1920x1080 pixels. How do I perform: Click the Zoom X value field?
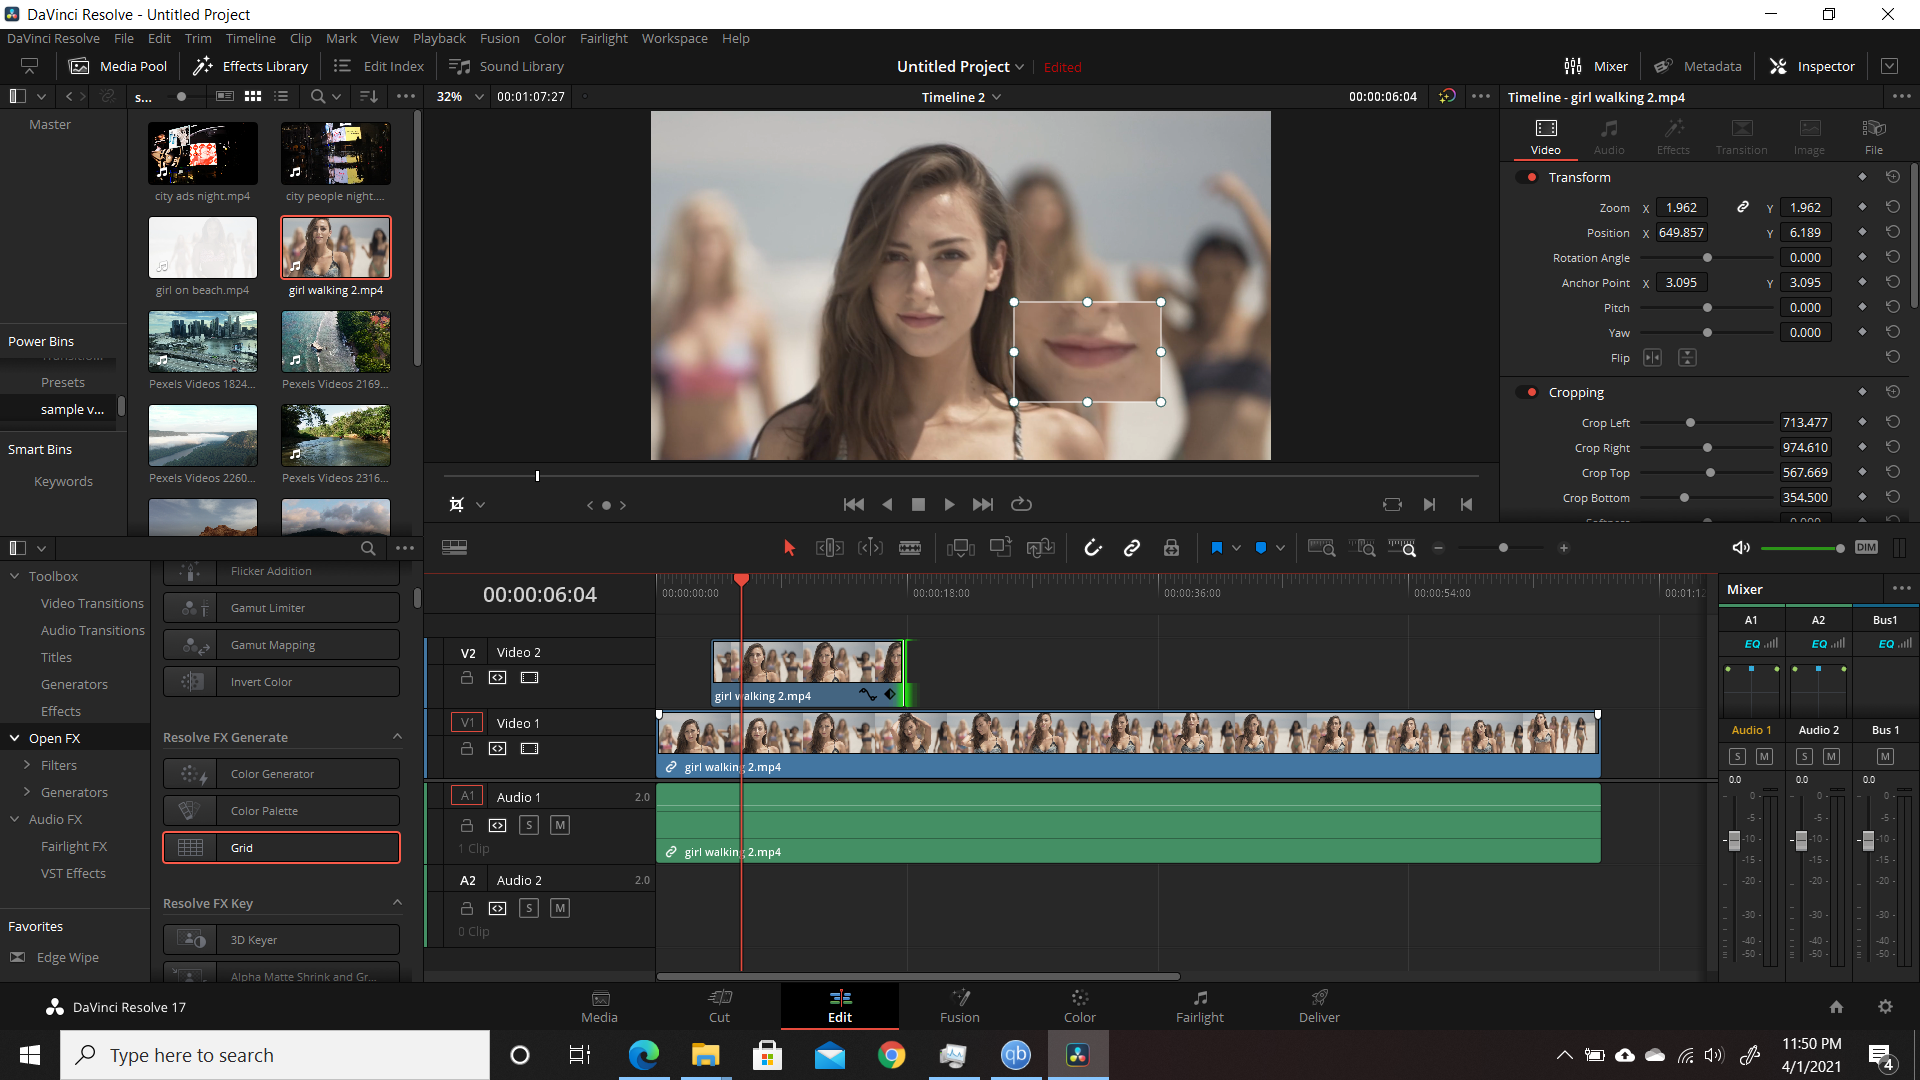1681,207
